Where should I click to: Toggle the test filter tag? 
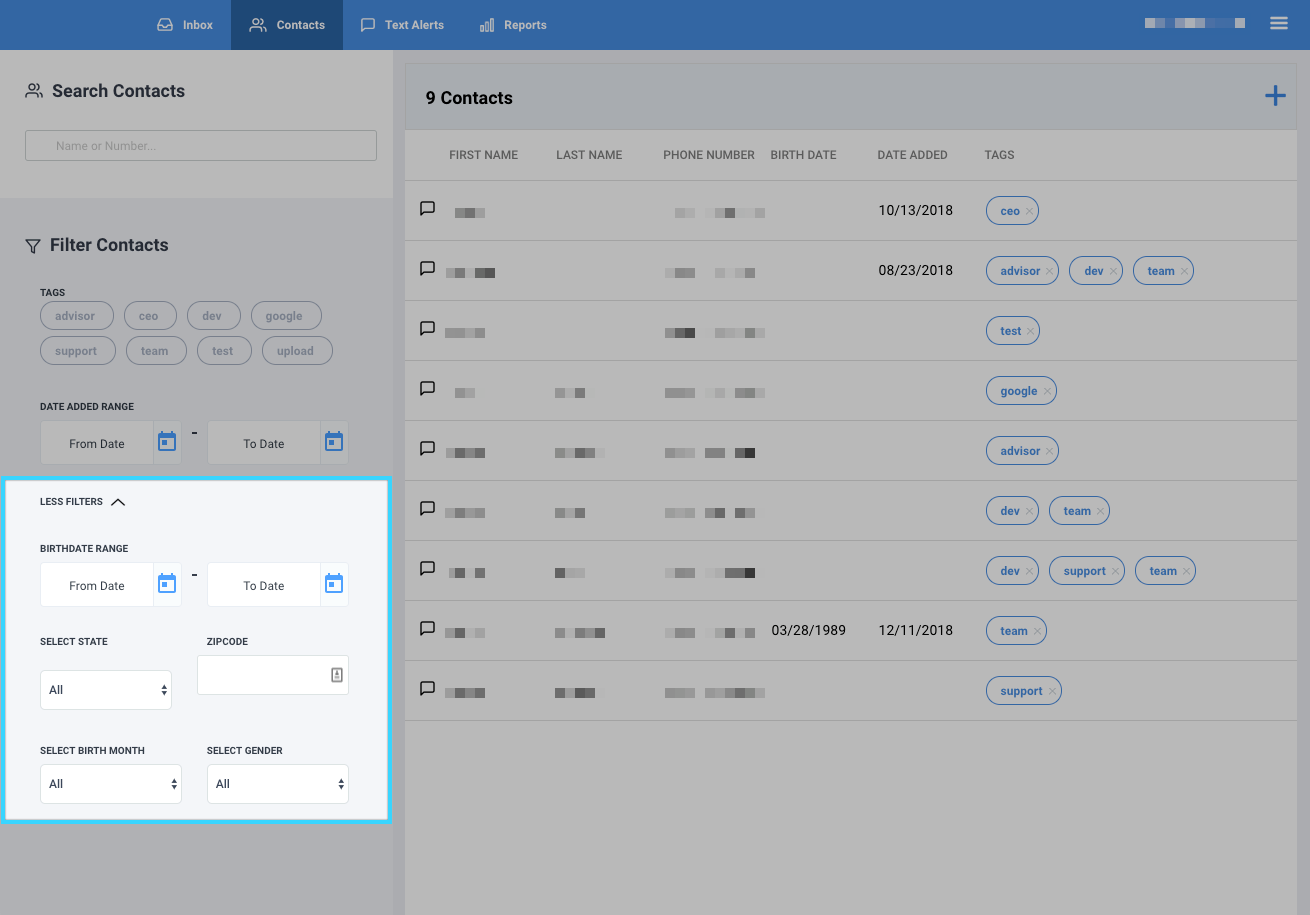pos(223,351)
